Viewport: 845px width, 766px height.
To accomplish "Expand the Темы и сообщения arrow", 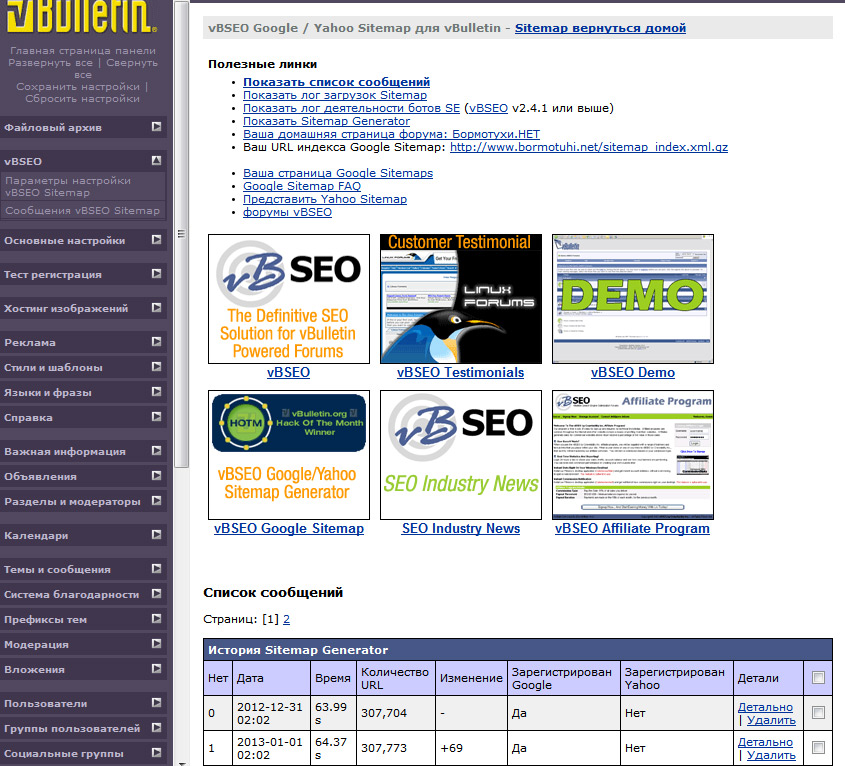I will point(156,569).
